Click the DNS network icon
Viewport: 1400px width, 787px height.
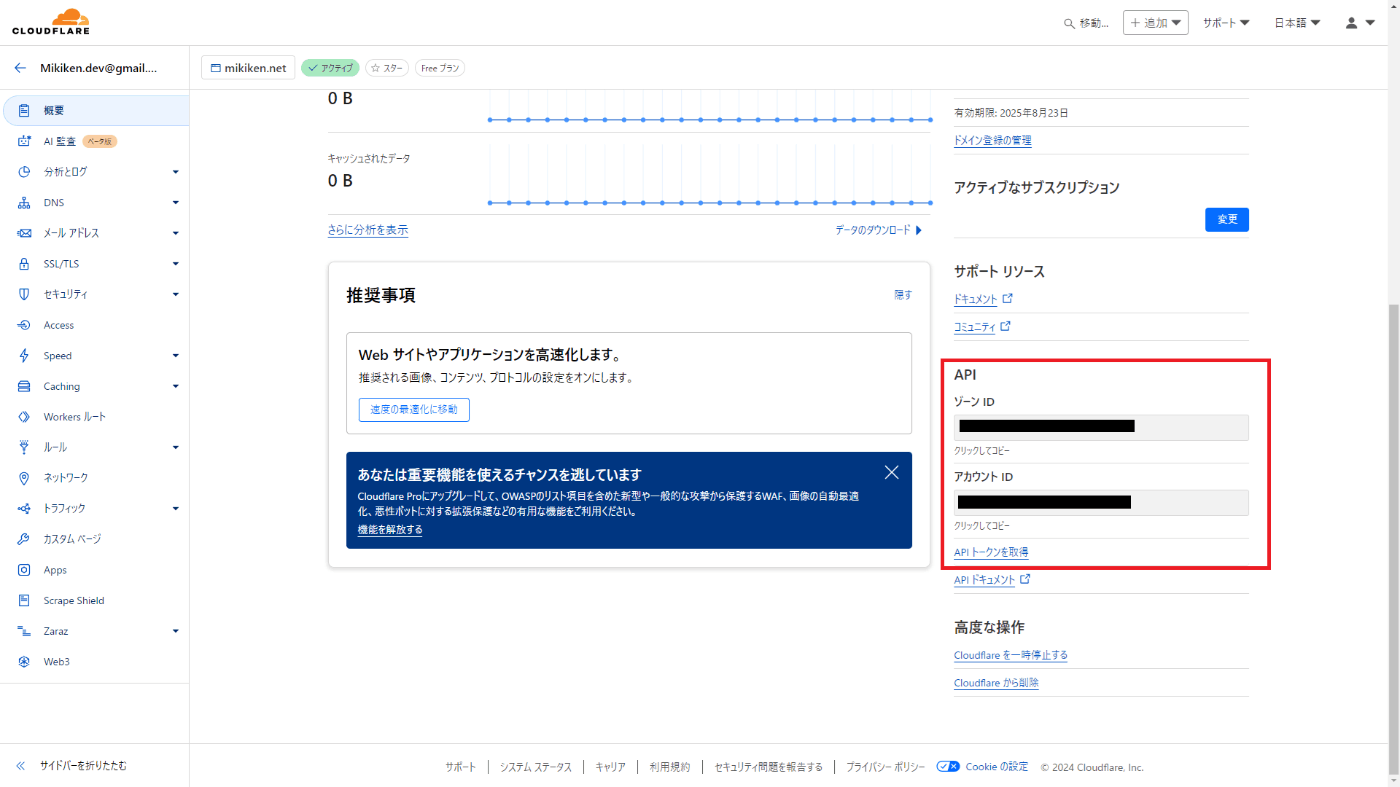[24, 203]
